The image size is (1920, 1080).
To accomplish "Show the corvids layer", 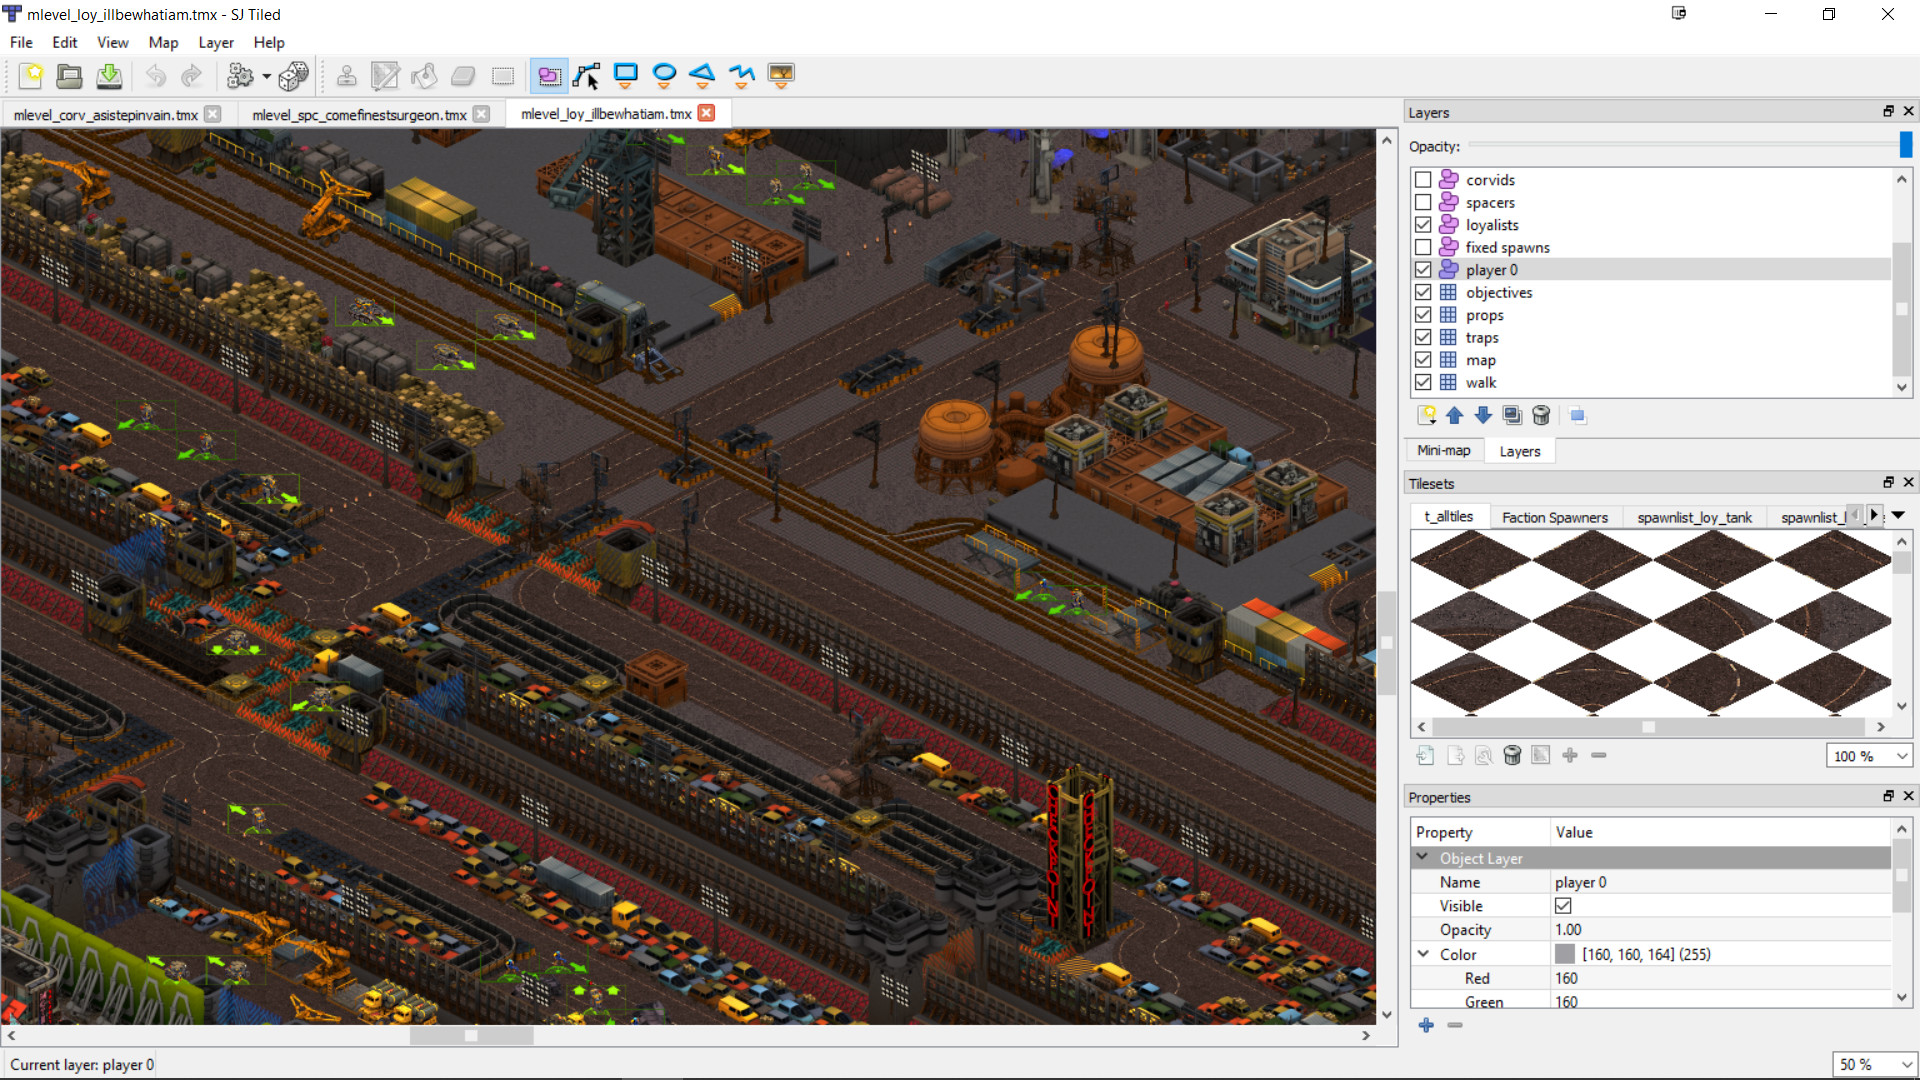I will [1423, 179].
